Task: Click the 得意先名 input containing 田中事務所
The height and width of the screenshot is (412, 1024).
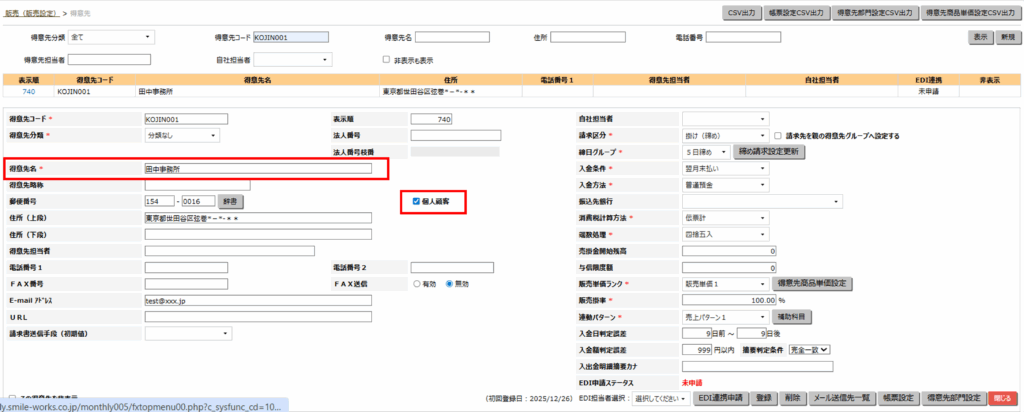Action: pyautogui.click(x=258, y=169)
